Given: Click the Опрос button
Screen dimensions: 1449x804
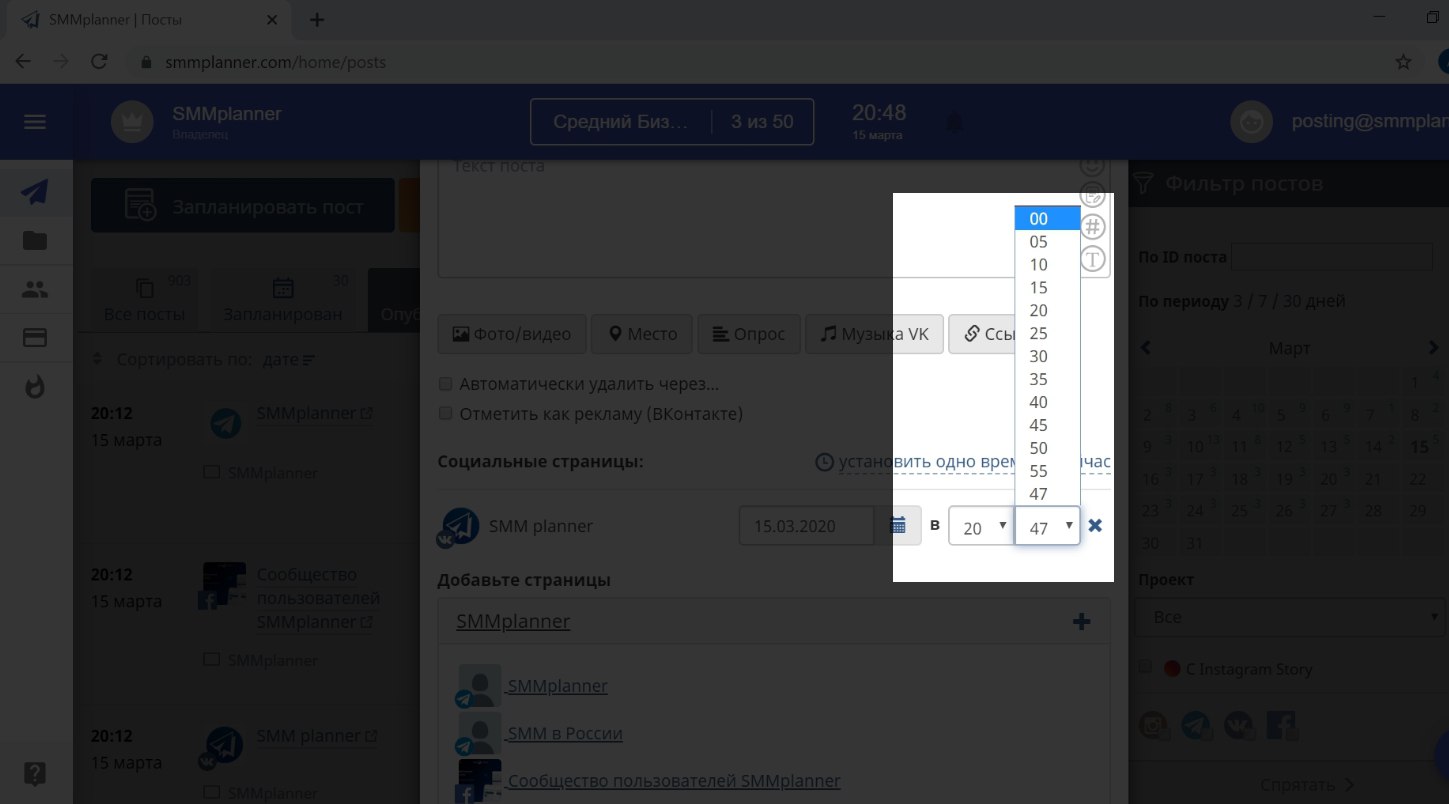Looking at the screenshot, I should (749, 334).
